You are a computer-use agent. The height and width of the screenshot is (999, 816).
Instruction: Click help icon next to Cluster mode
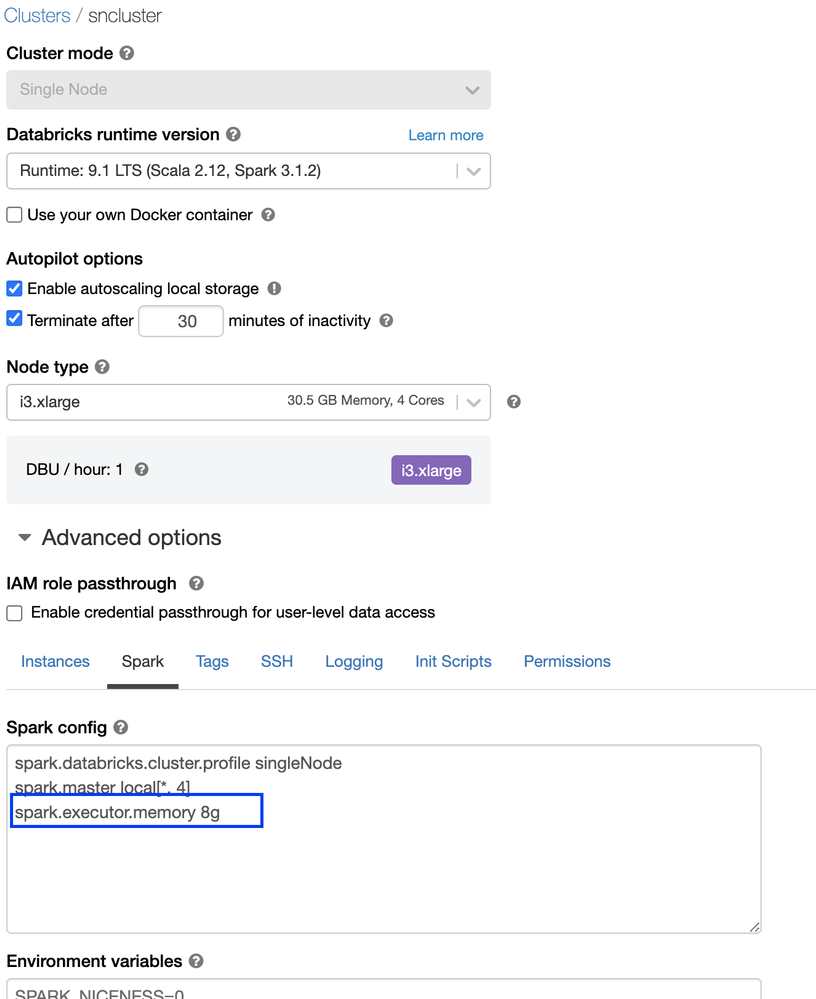pyautogui.click(x=127, y=53)
